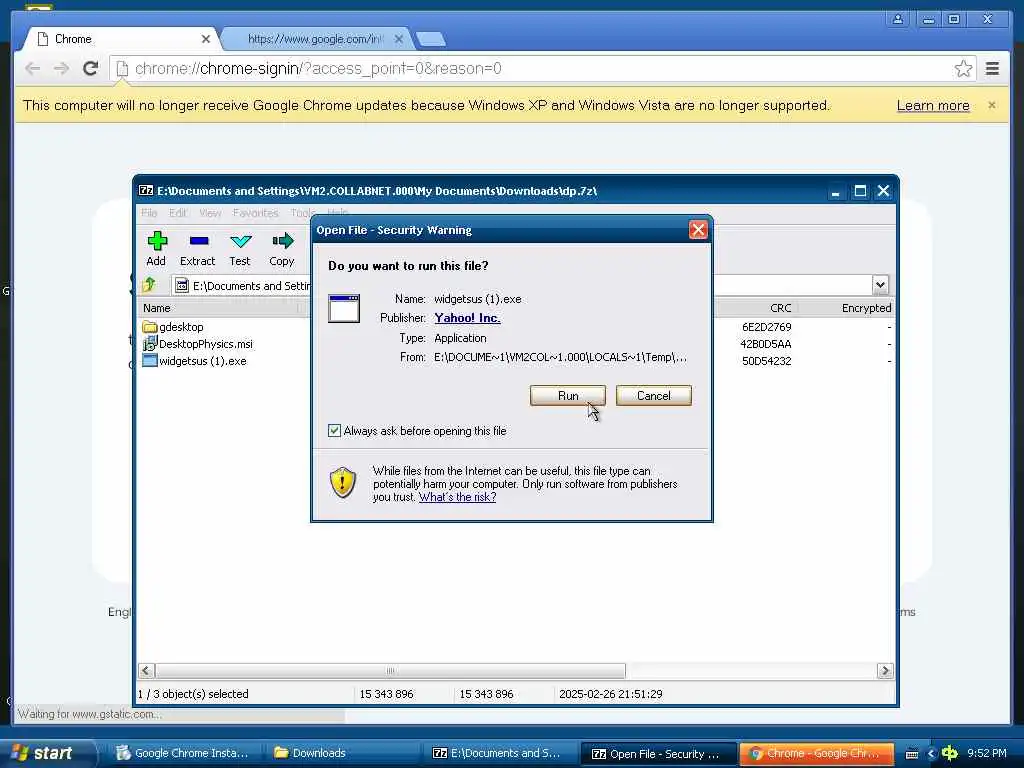Click the page icon in address bar
Viewport: 1024px width, 768px height.
pos(121,69)
